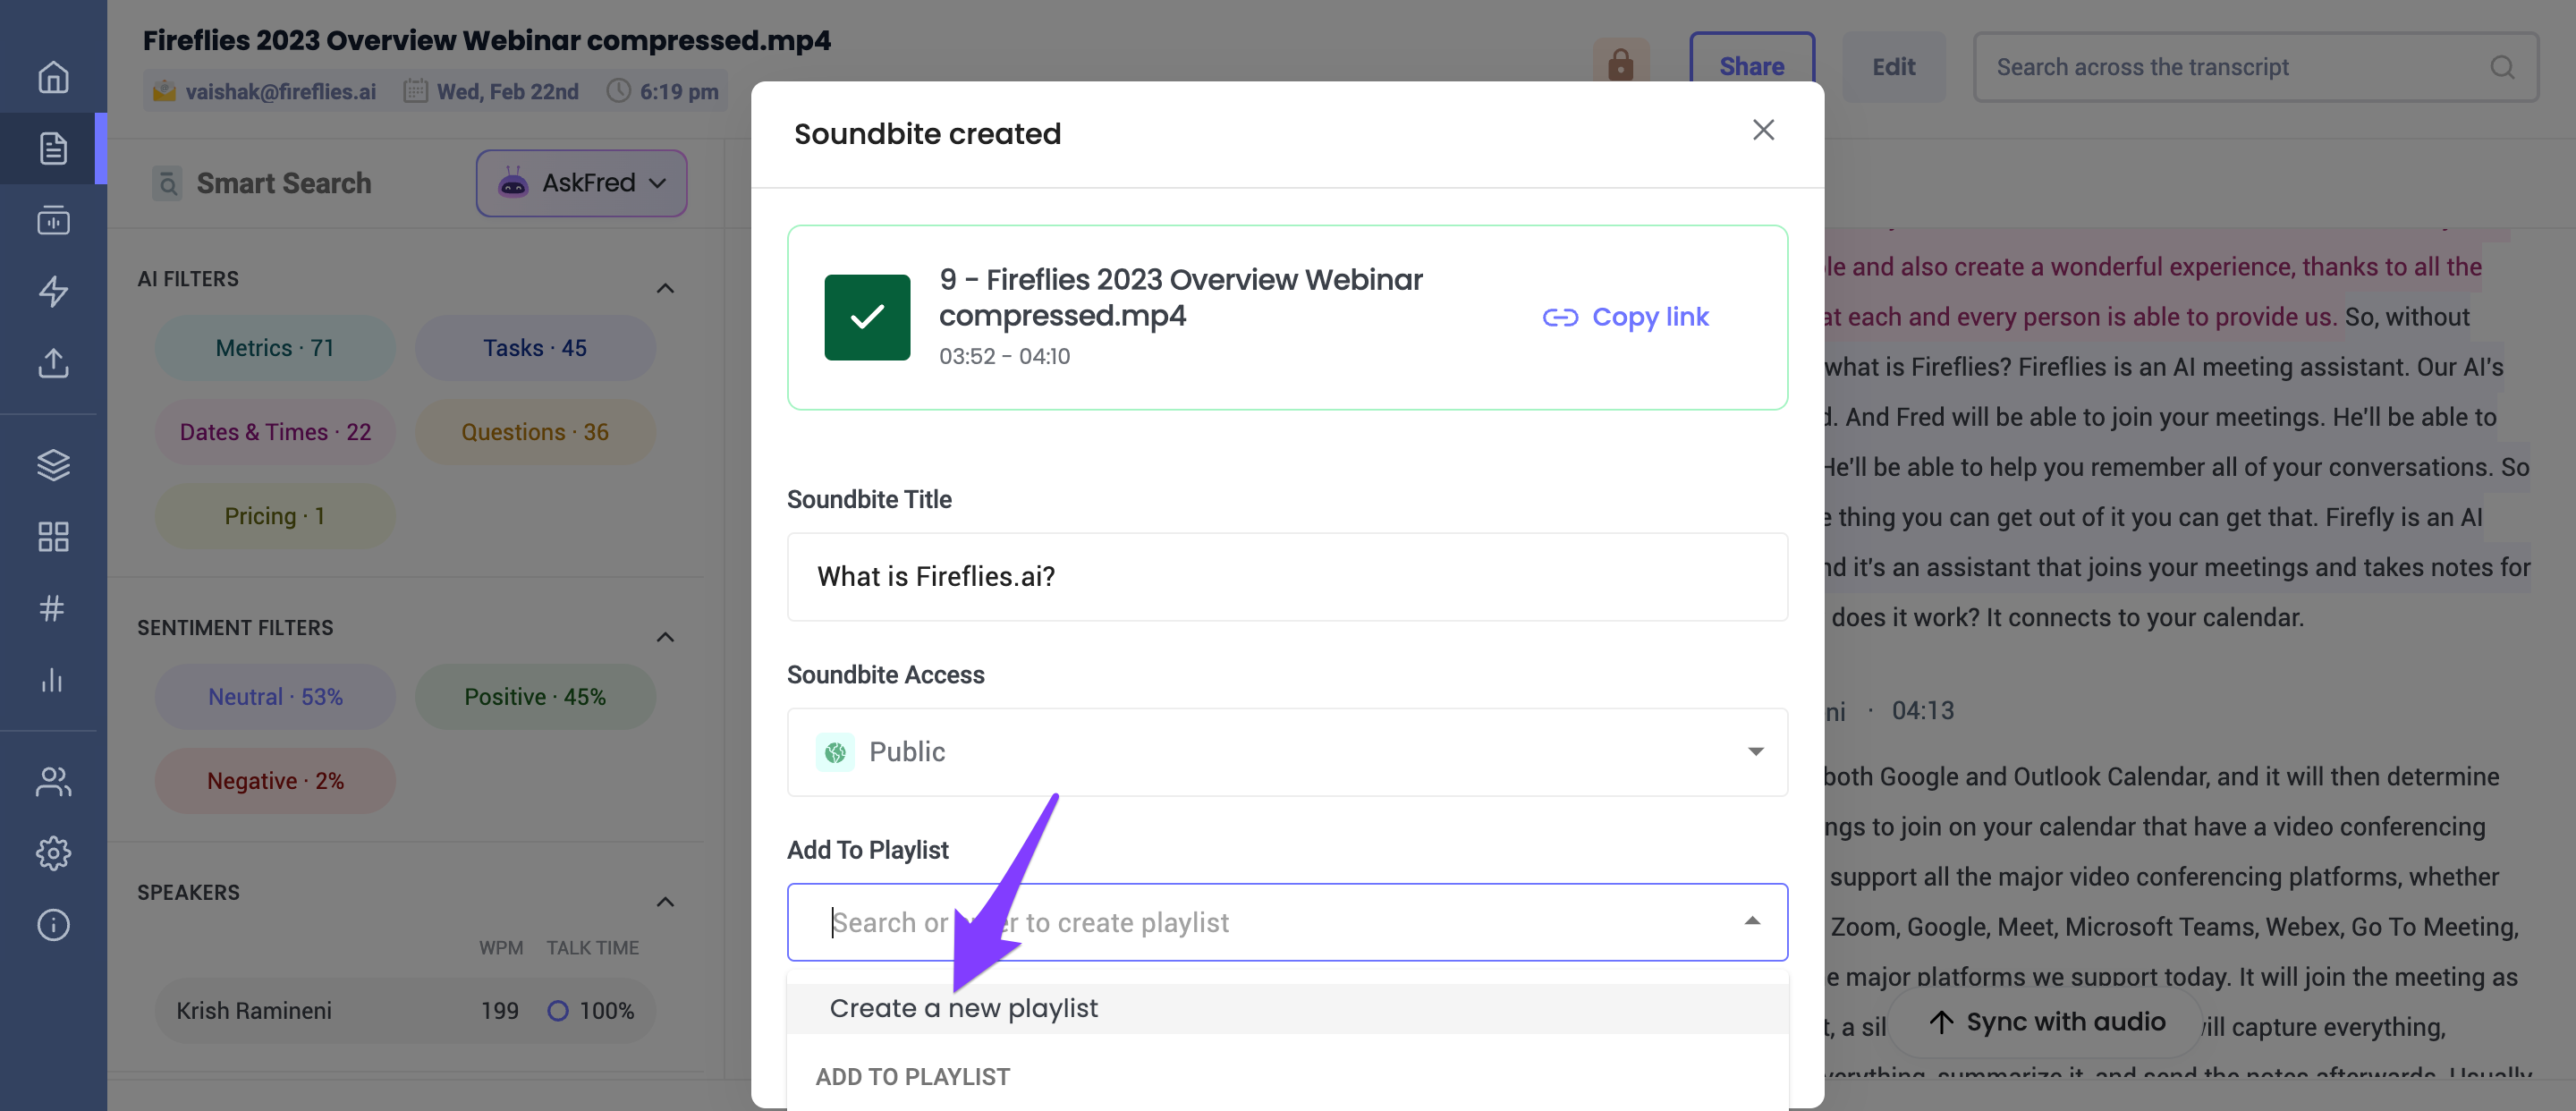
Task: Open the info circle icon in sidebar
Action: 53,925
